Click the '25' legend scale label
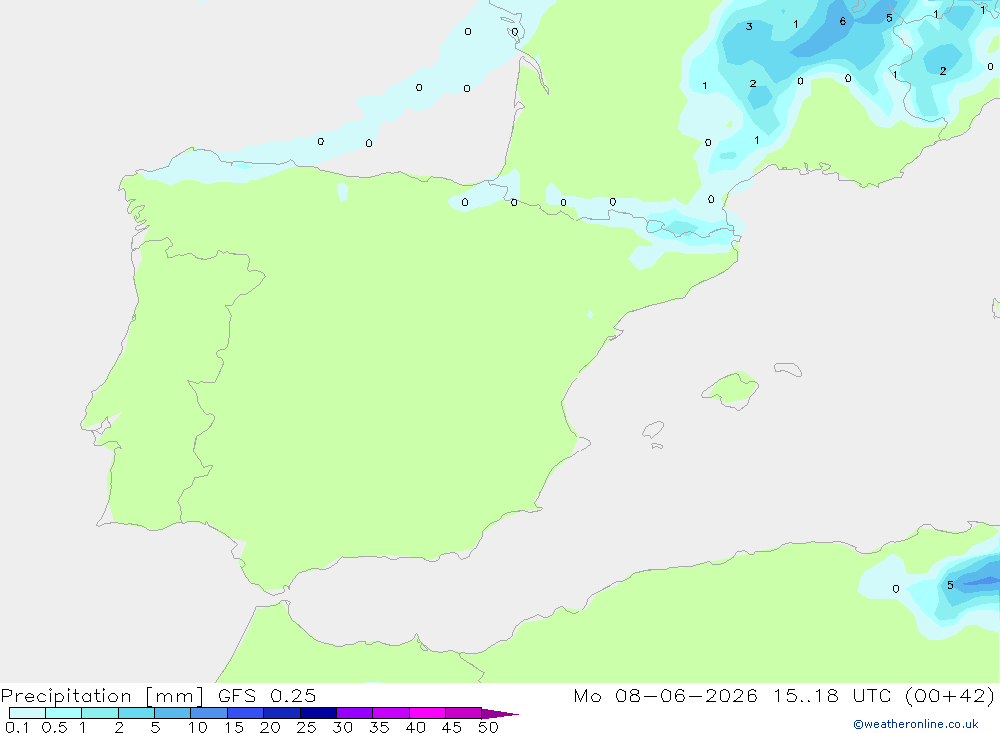Image resolution: width=1000 pixels, height=733 pixels. pyautogui.click(x=307, y=727)
